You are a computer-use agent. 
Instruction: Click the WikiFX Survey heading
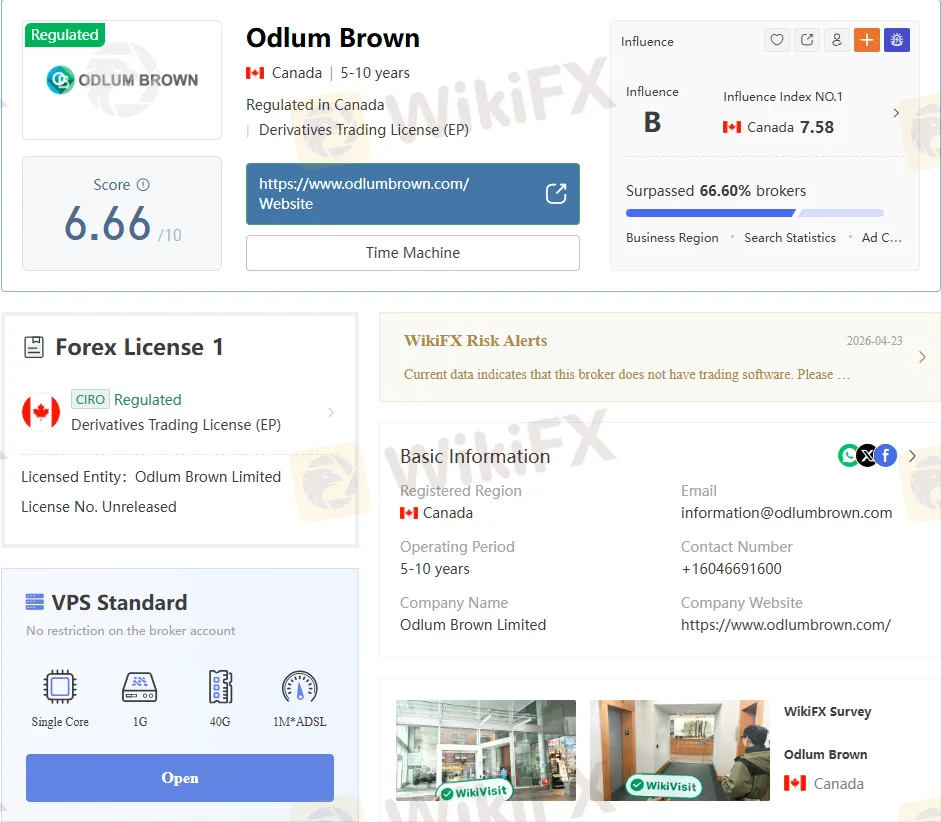[828, 712]
